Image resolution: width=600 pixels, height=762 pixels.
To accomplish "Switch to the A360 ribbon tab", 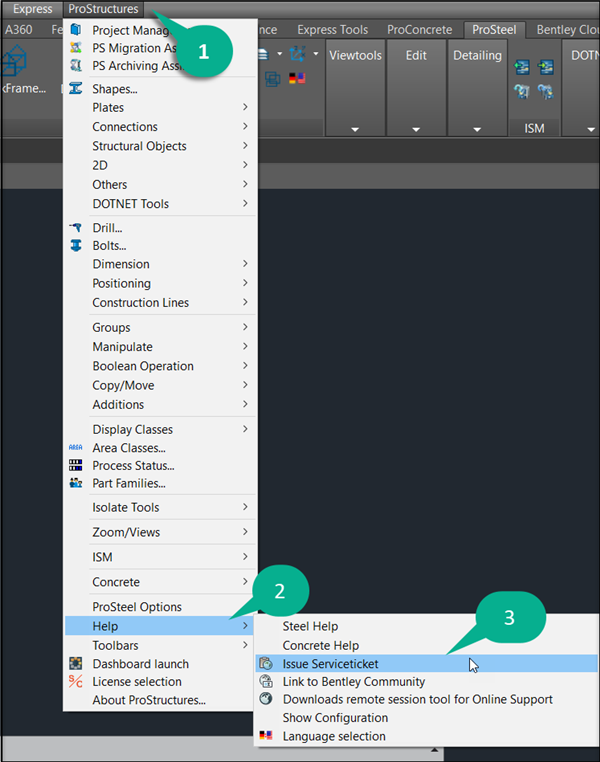I will (x=18, y=30).
